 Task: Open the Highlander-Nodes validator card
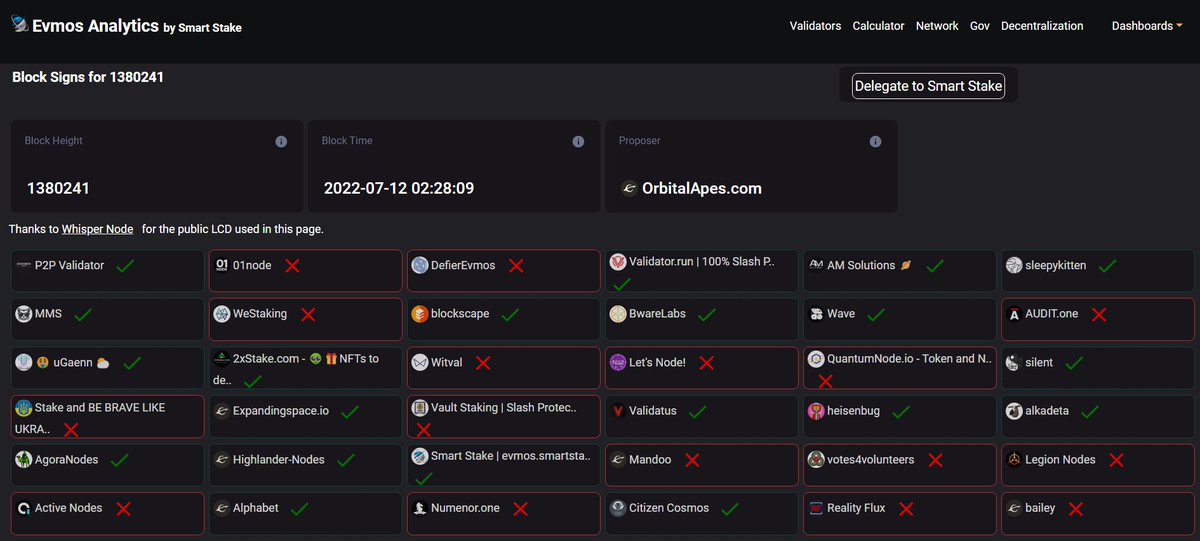[x=305, y=465]
